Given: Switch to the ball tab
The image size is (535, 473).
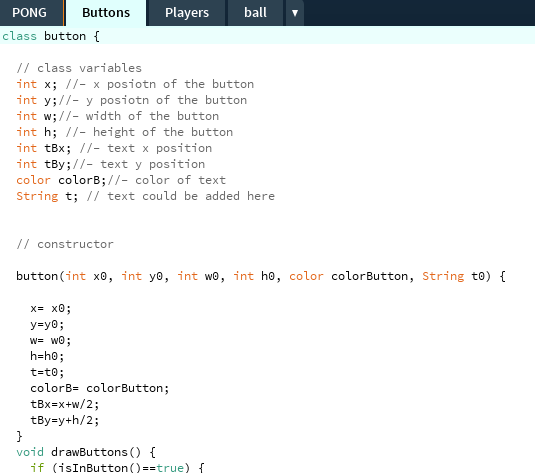Looking at the screenshot, I should coord(255,13).
